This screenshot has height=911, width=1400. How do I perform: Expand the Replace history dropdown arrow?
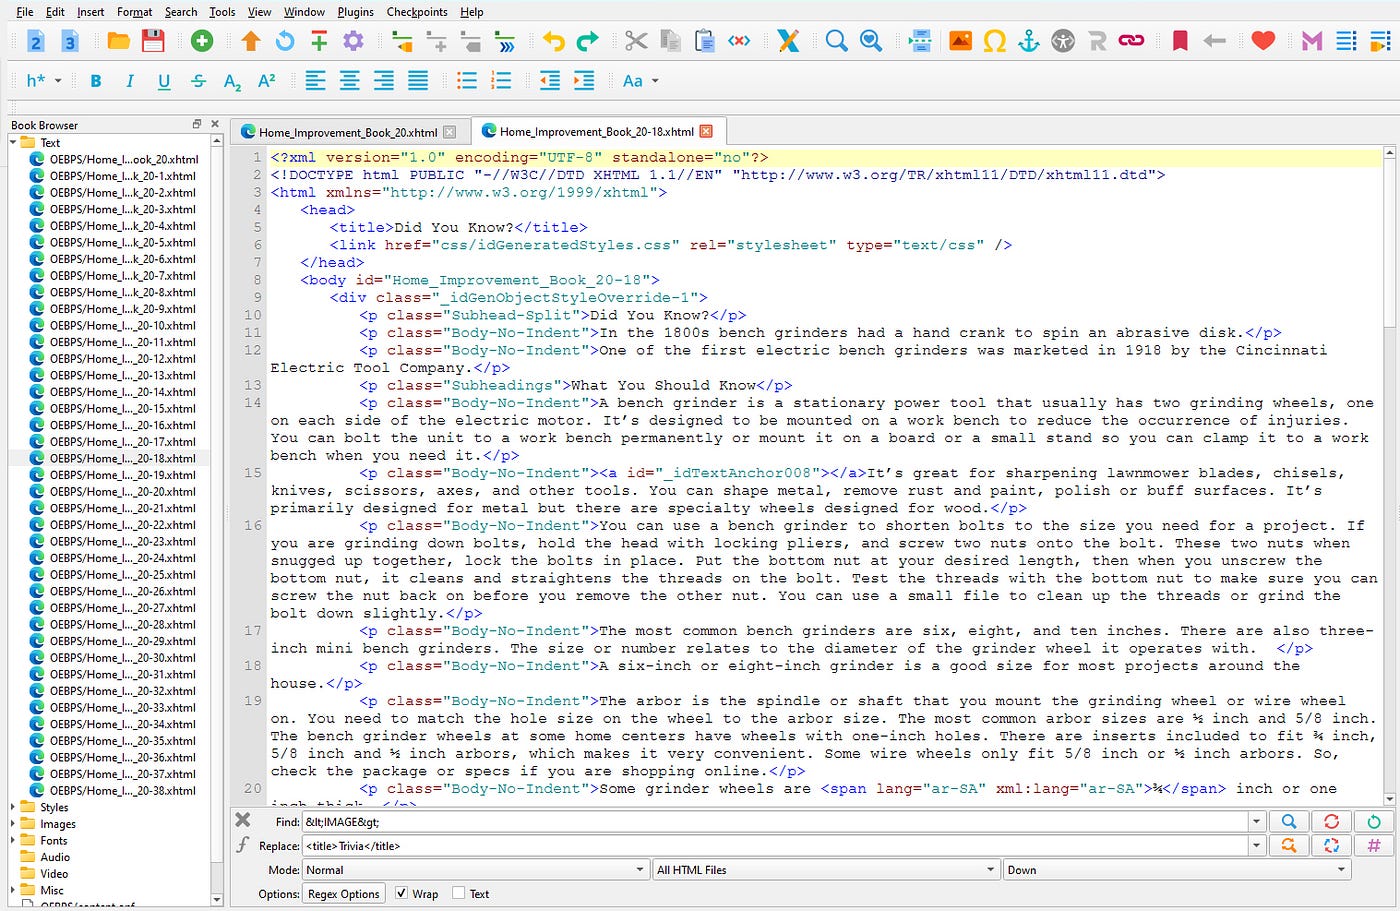point(1256,846)
